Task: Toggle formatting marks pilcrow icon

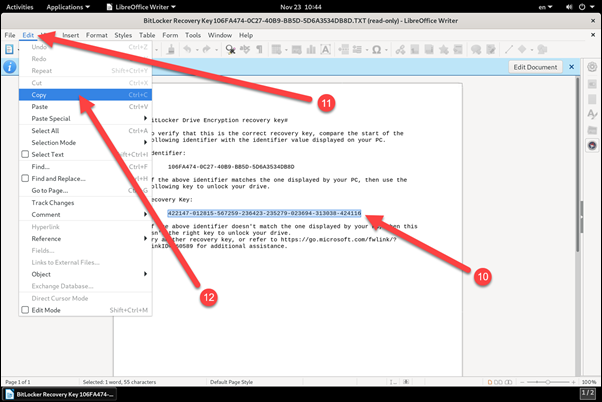Action: 260,50
